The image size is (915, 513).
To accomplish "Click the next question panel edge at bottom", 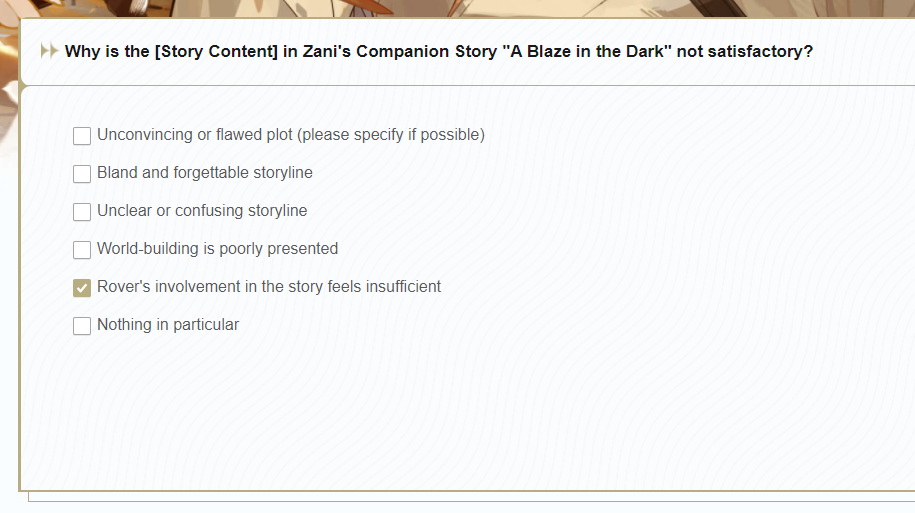I will click(x=472, y=497).
